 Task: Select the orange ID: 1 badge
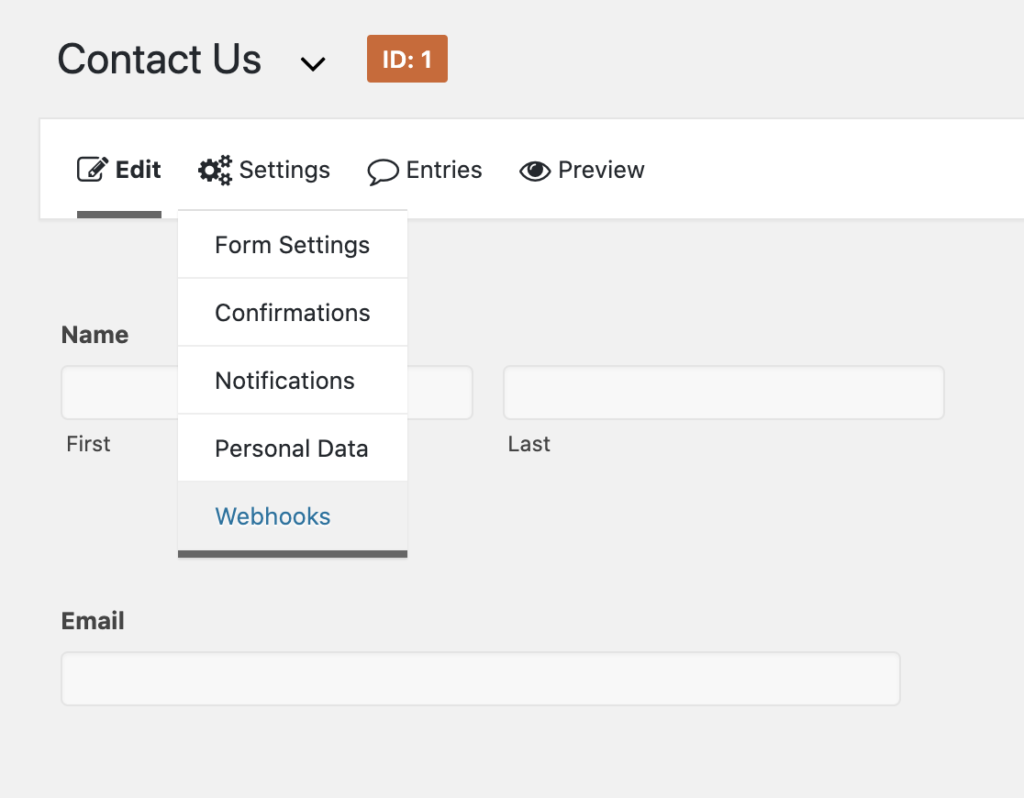407,59
